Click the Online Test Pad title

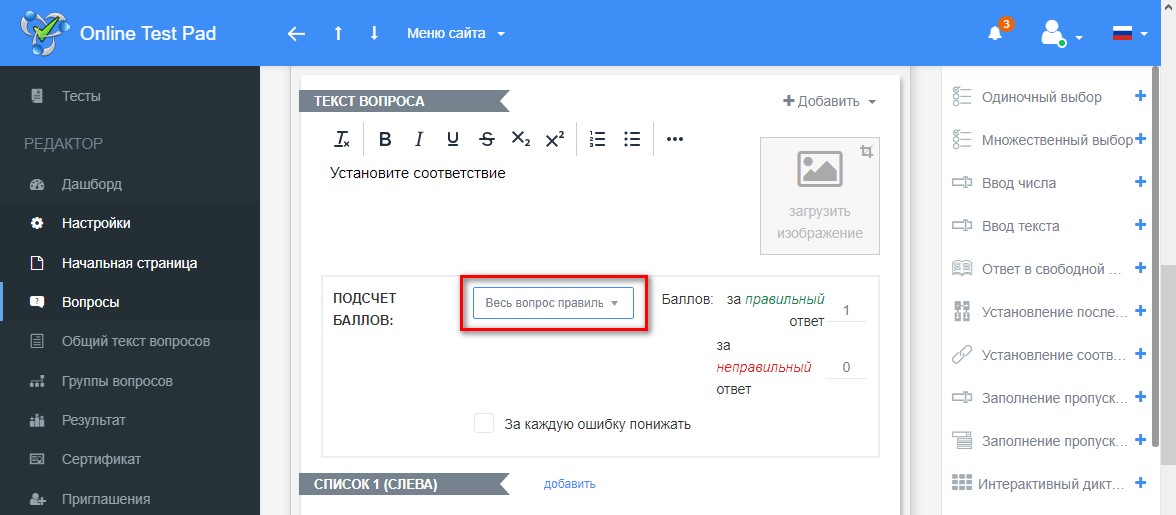pyautogui.click(x=148, y=33)
